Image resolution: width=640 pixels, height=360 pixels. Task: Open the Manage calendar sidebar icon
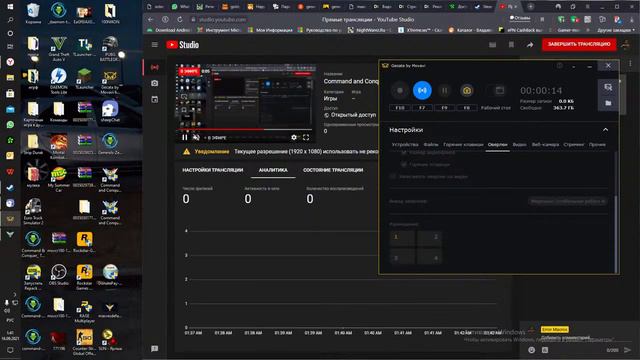(x=155, y=100)
